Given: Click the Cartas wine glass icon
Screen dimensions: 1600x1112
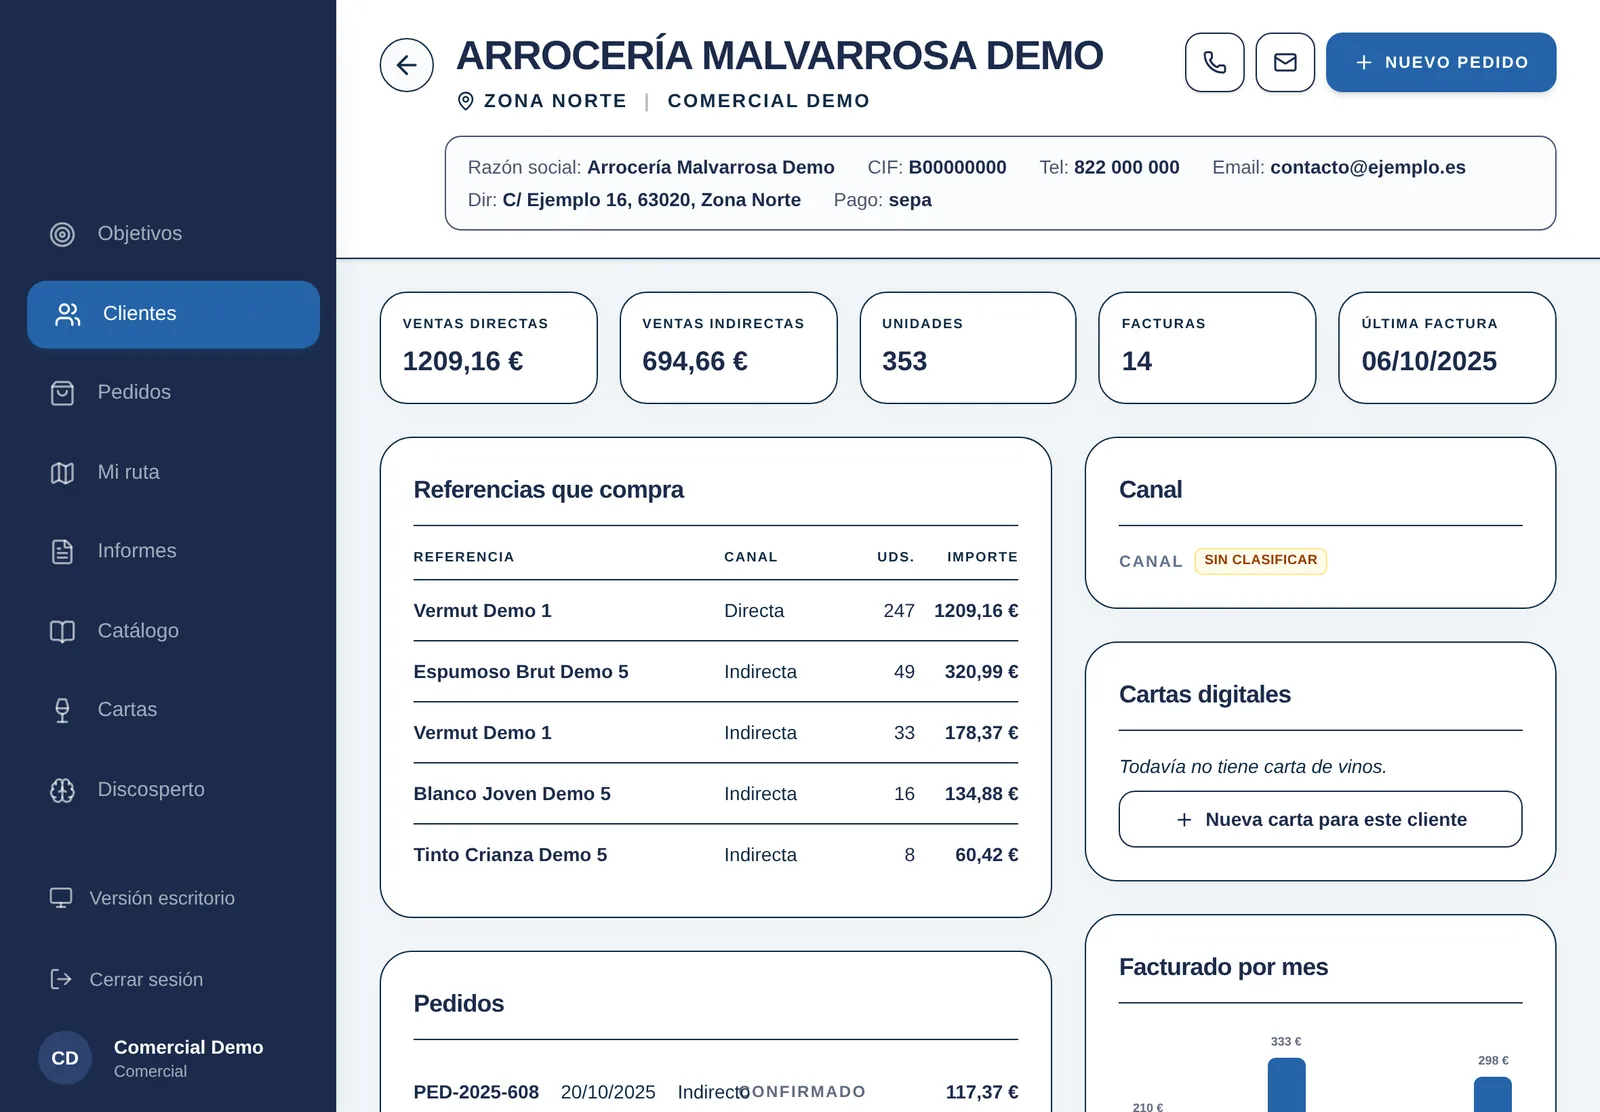Looking at the screenshot, I should tap(62, 710).
